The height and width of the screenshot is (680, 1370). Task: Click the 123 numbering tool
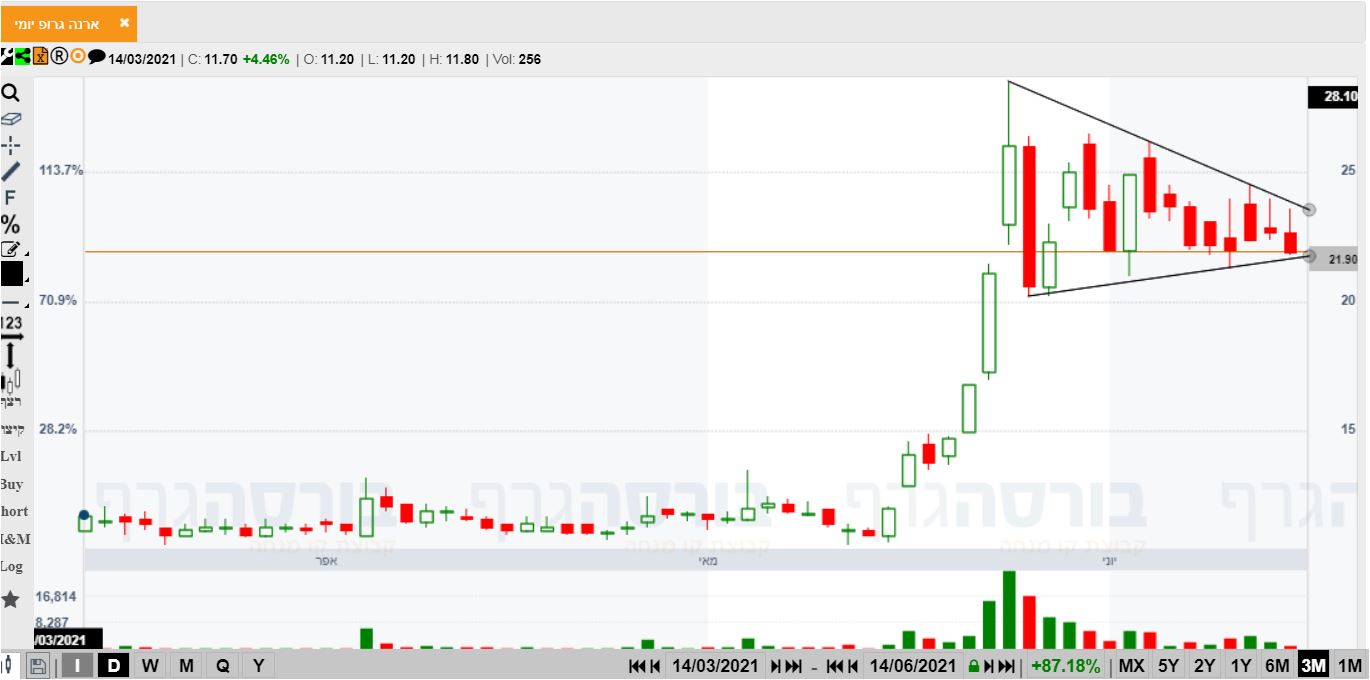pyautogui.click(x=11, y=322)
